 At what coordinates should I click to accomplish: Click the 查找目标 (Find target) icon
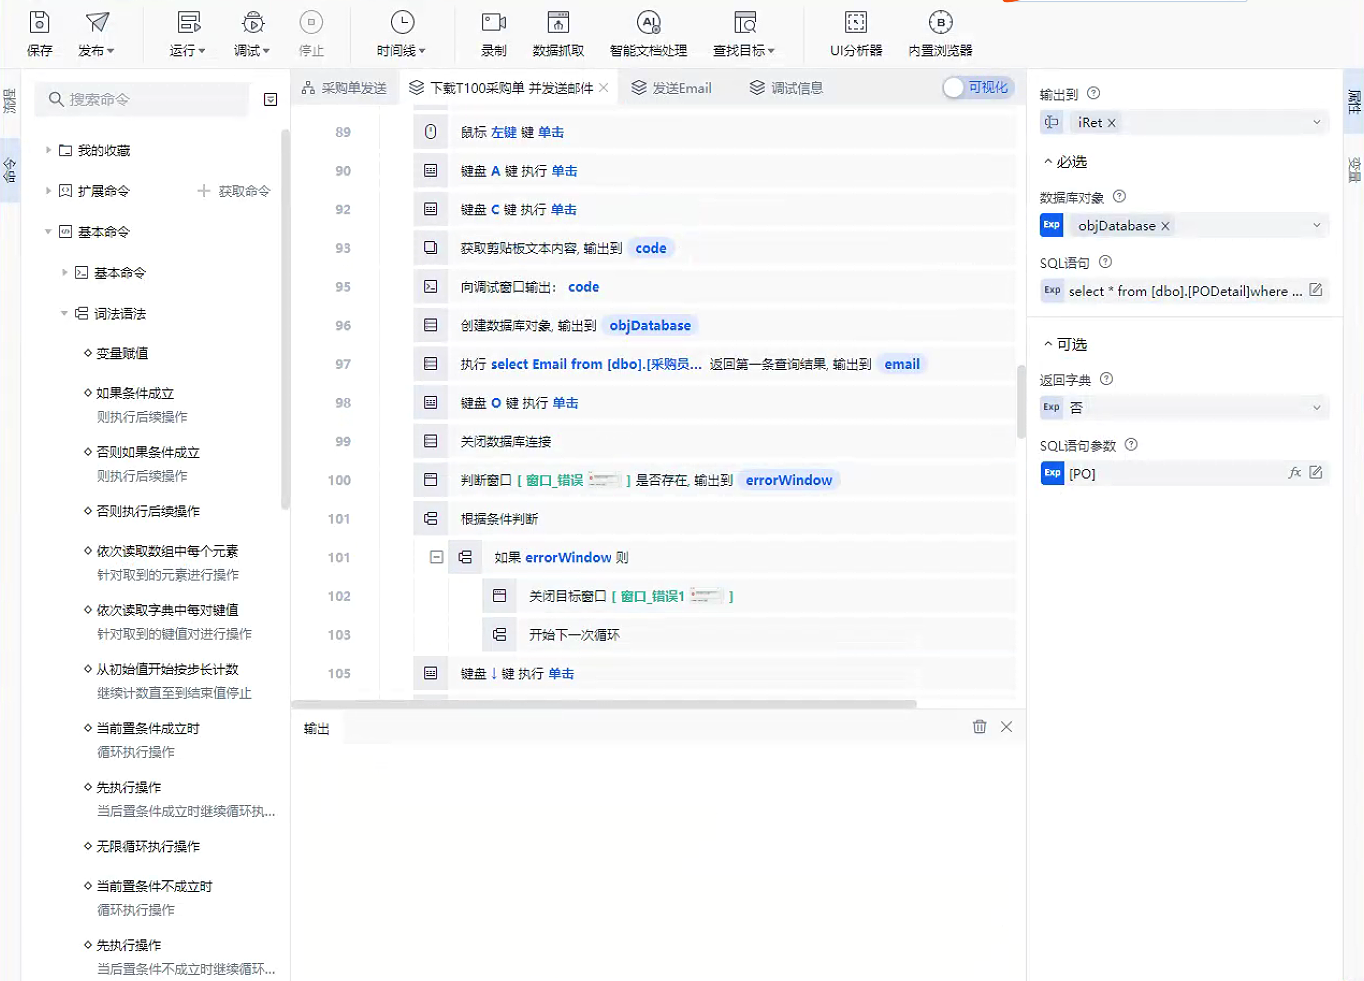tap(745, 22)
